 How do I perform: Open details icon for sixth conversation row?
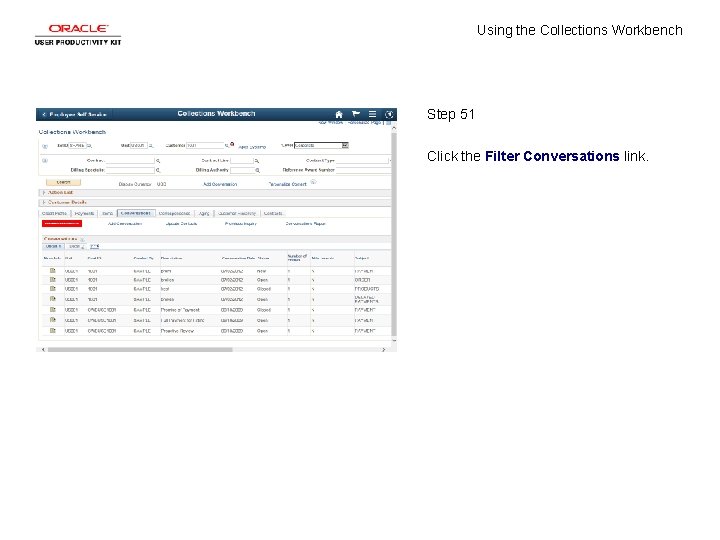pyautogui.click(x=53, y=320)
